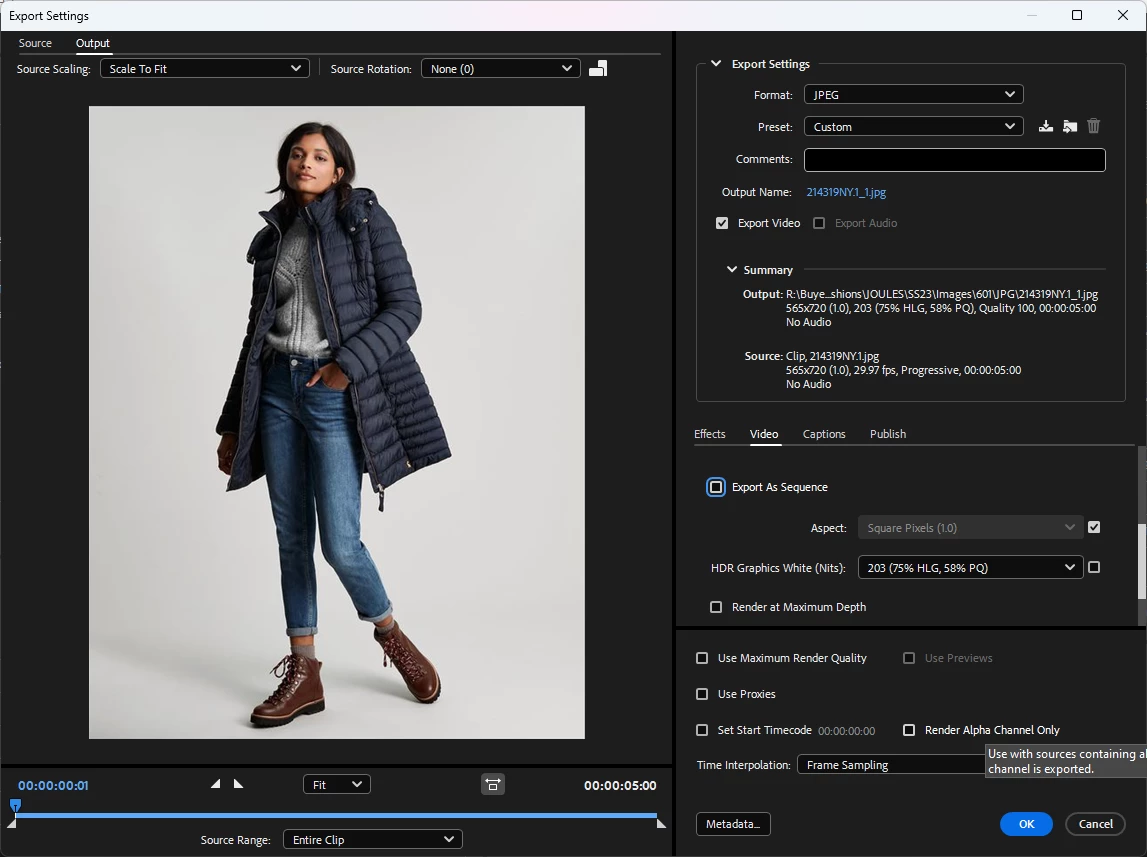Click the Import Preset folder icon
The width and height of the screenshot is (1147, 857).
point(1070,126)
